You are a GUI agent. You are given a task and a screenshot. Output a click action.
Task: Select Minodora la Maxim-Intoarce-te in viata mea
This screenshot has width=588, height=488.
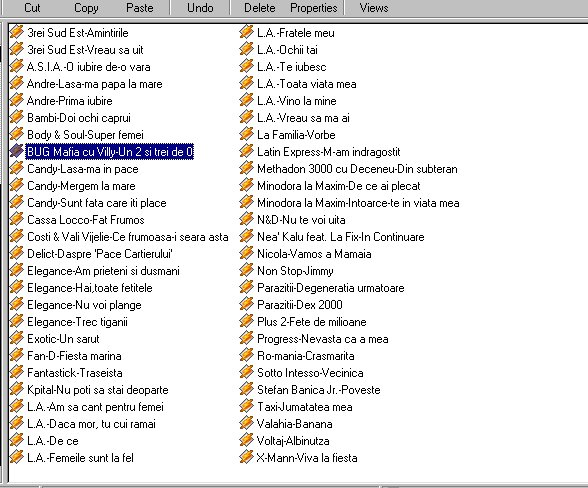[358, 203]
